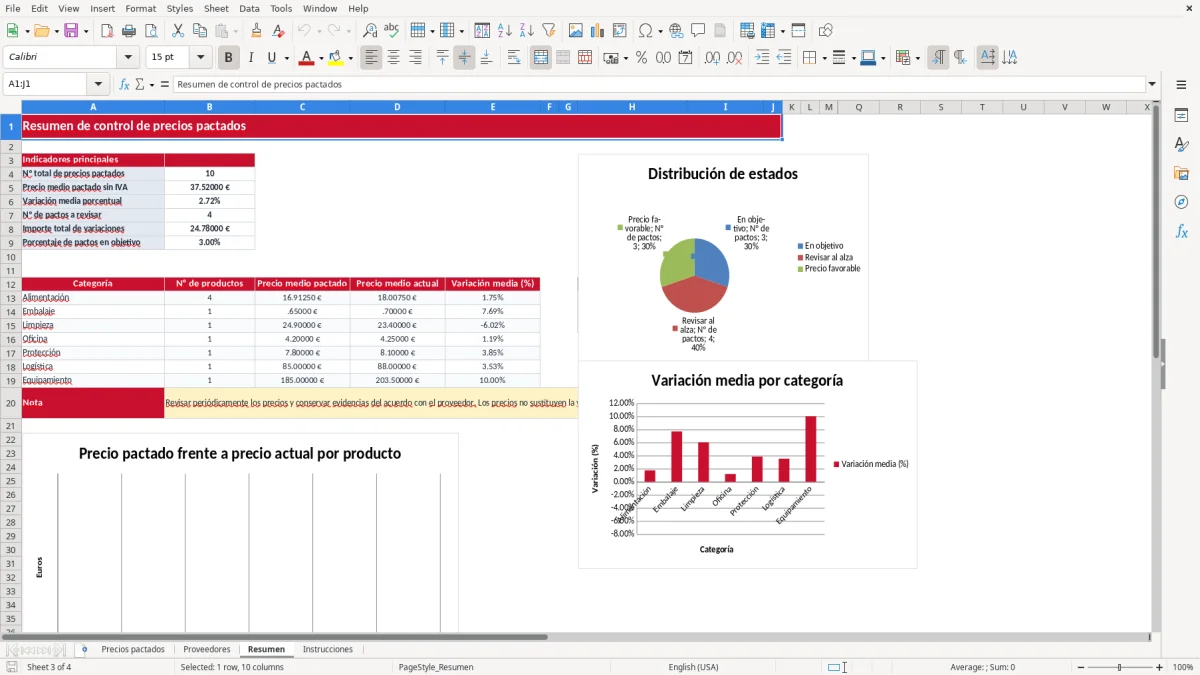
Task: Apply the red font color swatch
Action: [x=307, y=58]
